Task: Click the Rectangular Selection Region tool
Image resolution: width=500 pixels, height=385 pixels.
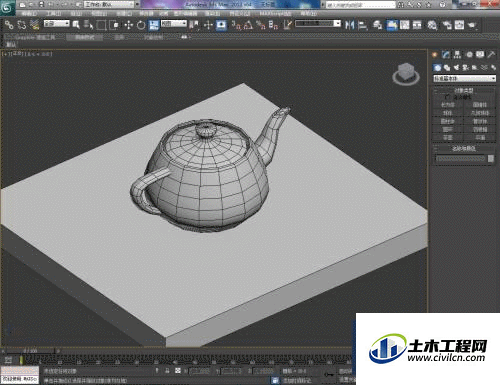Action: 101,25
